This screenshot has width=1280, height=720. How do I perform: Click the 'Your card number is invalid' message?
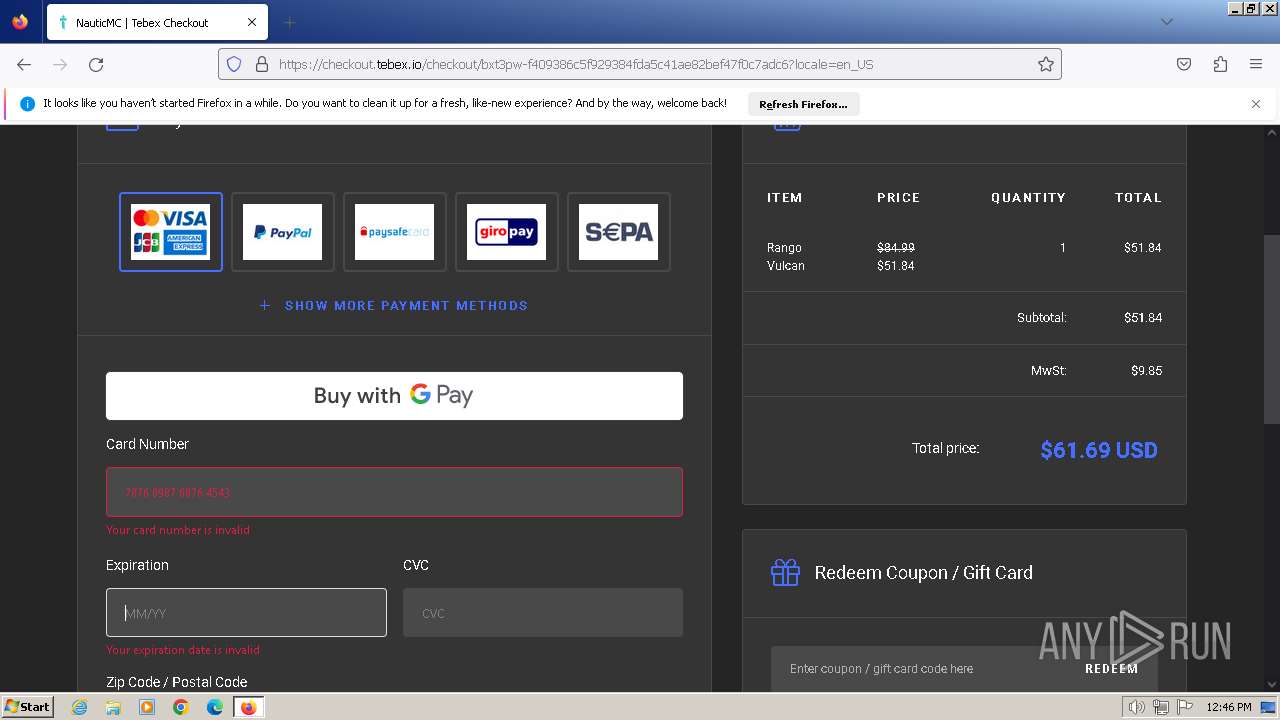[178, 530]
